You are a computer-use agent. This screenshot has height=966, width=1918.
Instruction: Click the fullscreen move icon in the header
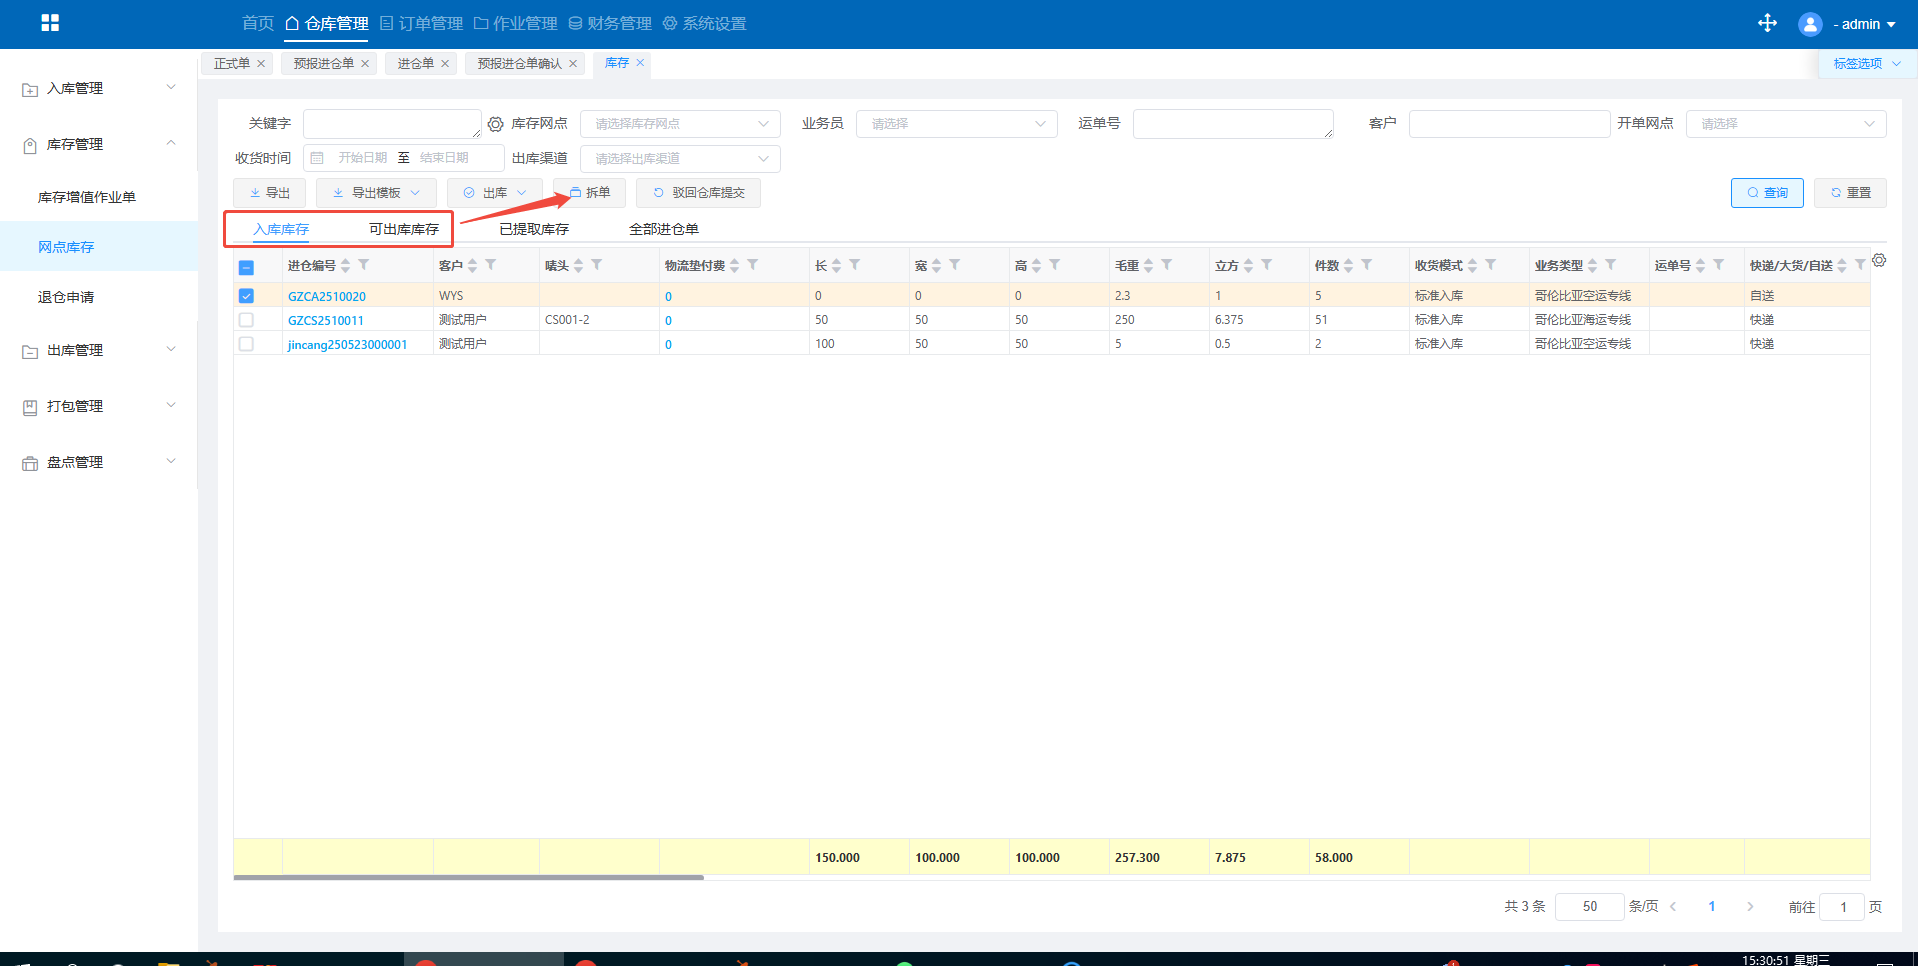pyautogui.click(x=1767, y=23)
